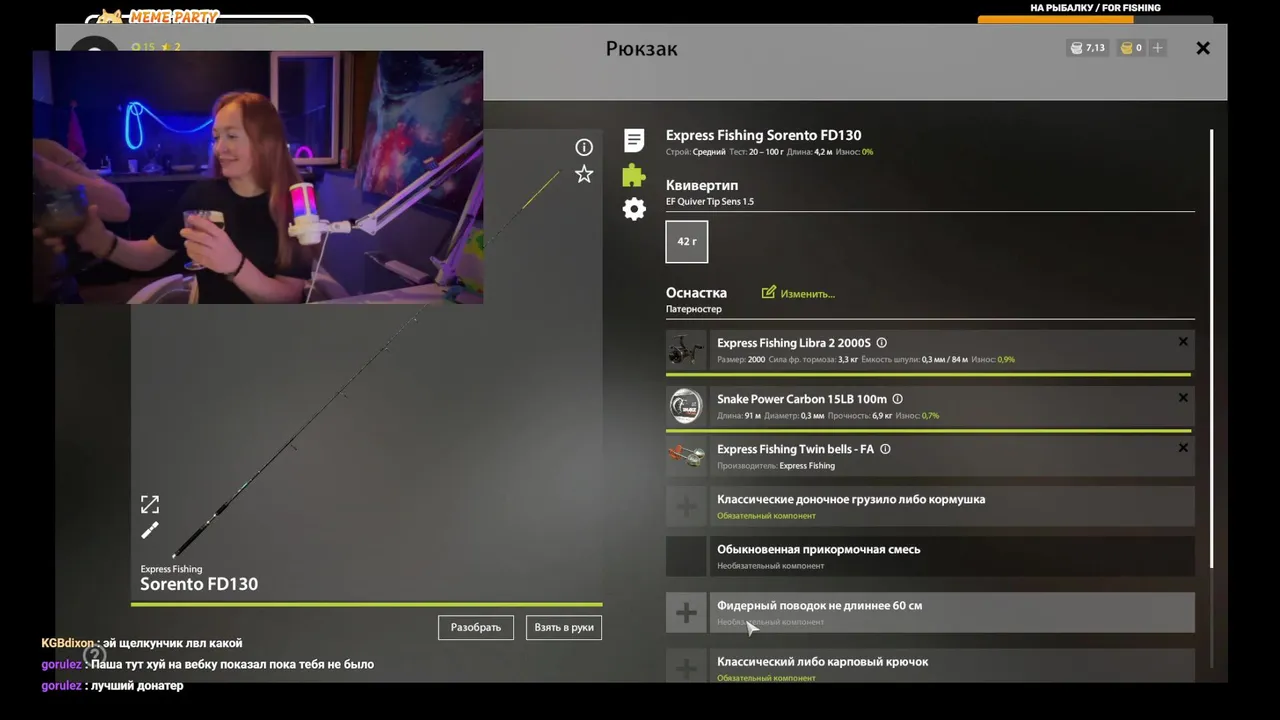Click the Классические доночное грузило либо кормушка label

click(x=851, y=499)
